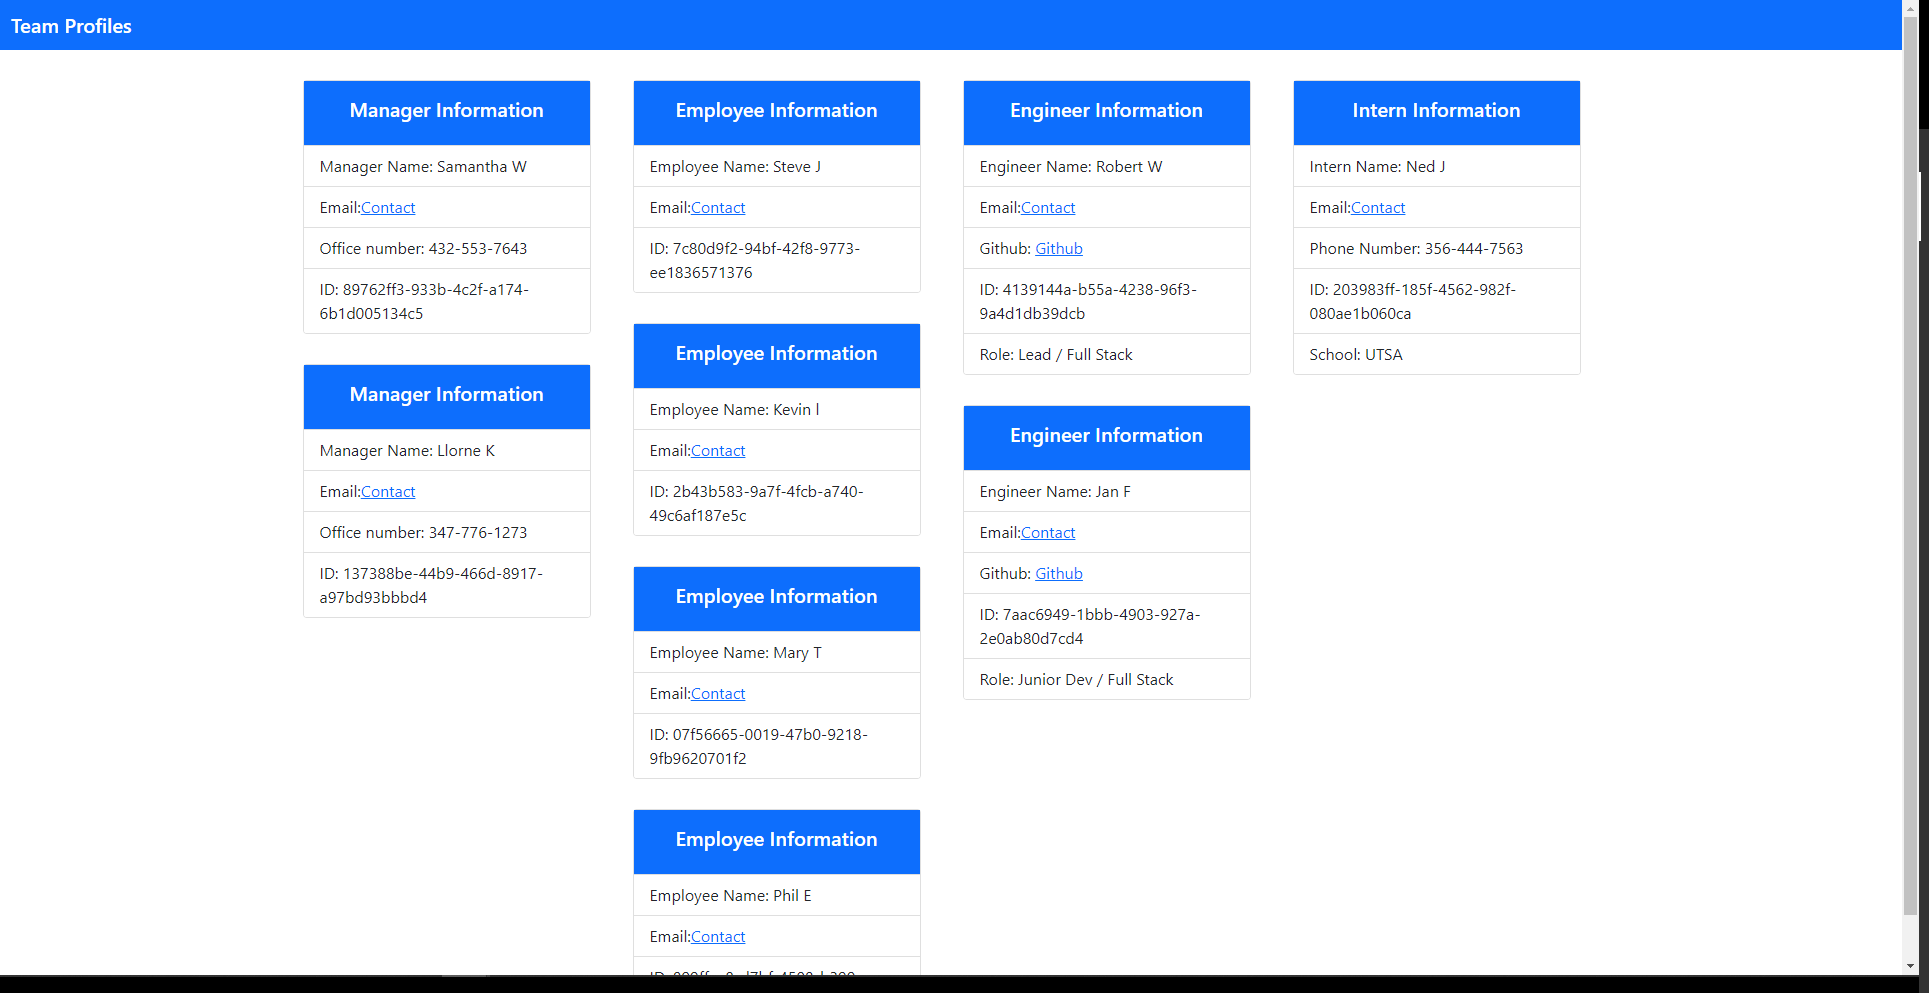Open Contact link for employee Mary T
The height and width of the screenshot is (993, 1929).
tap(718, 693)
